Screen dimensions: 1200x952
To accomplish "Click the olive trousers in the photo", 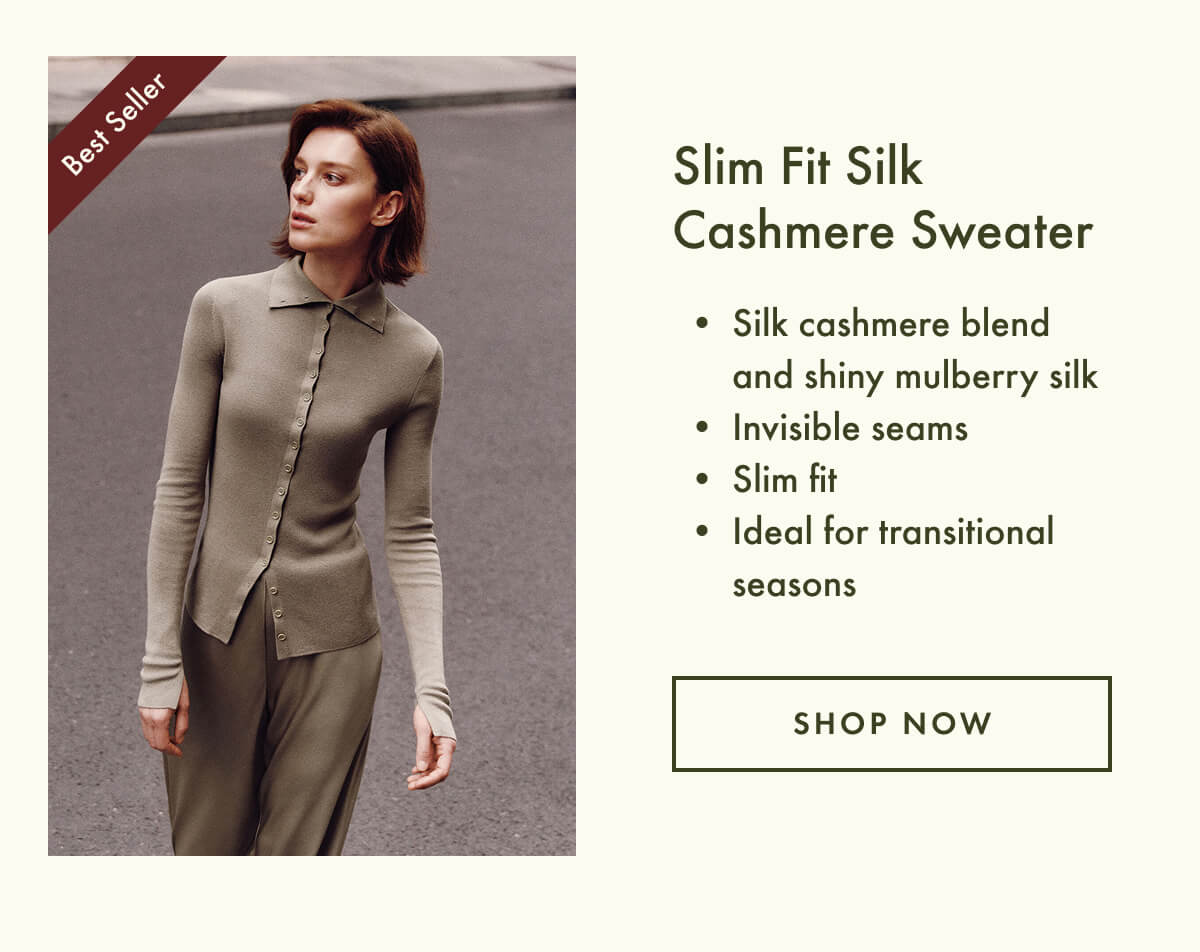I will [270, 740].
